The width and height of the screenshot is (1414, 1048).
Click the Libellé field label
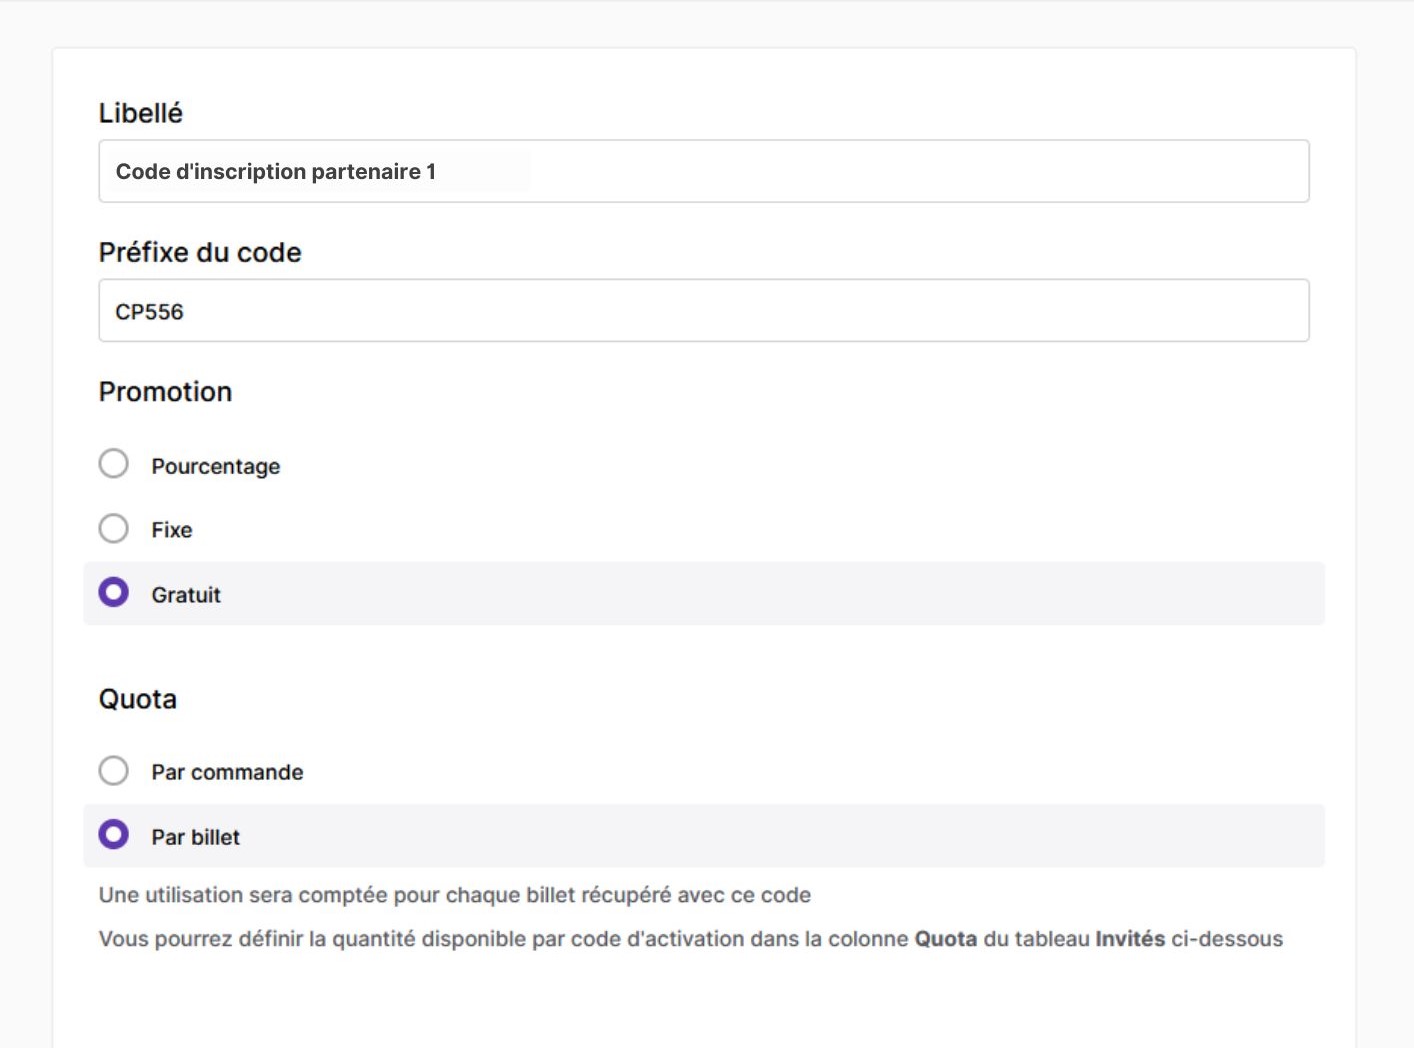coord(140,113)
